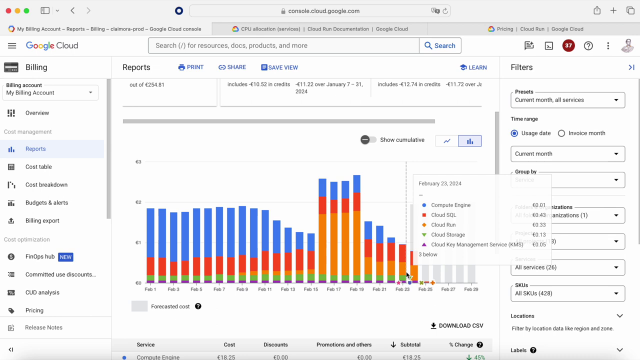Open Cost breakdown page
This screenshot has width=640, height=360.
click(52, 185)
